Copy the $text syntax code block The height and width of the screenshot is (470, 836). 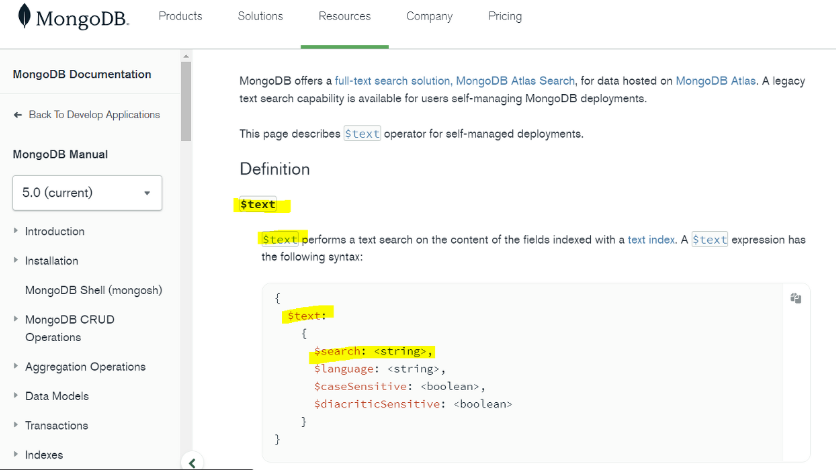[795, 298]
